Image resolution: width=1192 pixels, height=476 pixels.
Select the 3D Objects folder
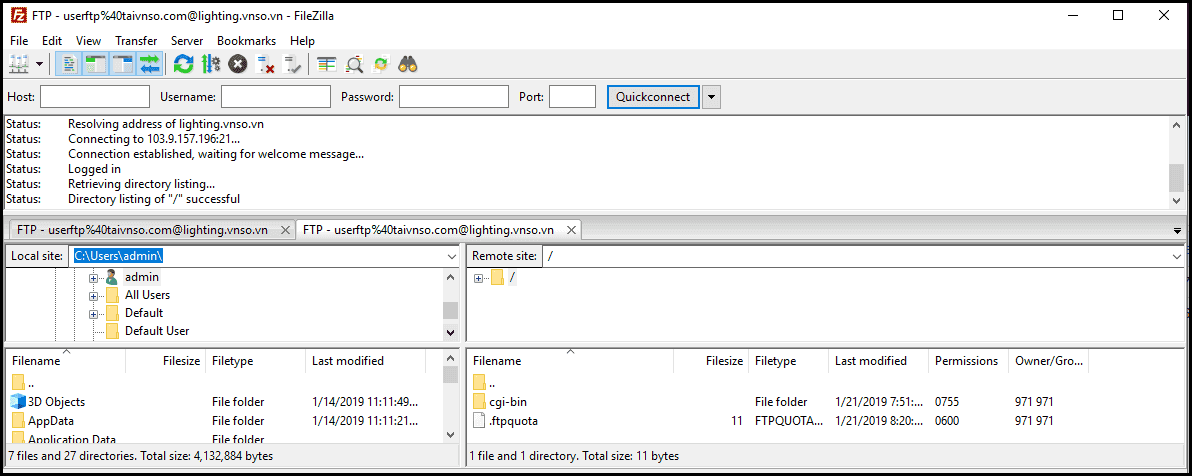point(56,401)
